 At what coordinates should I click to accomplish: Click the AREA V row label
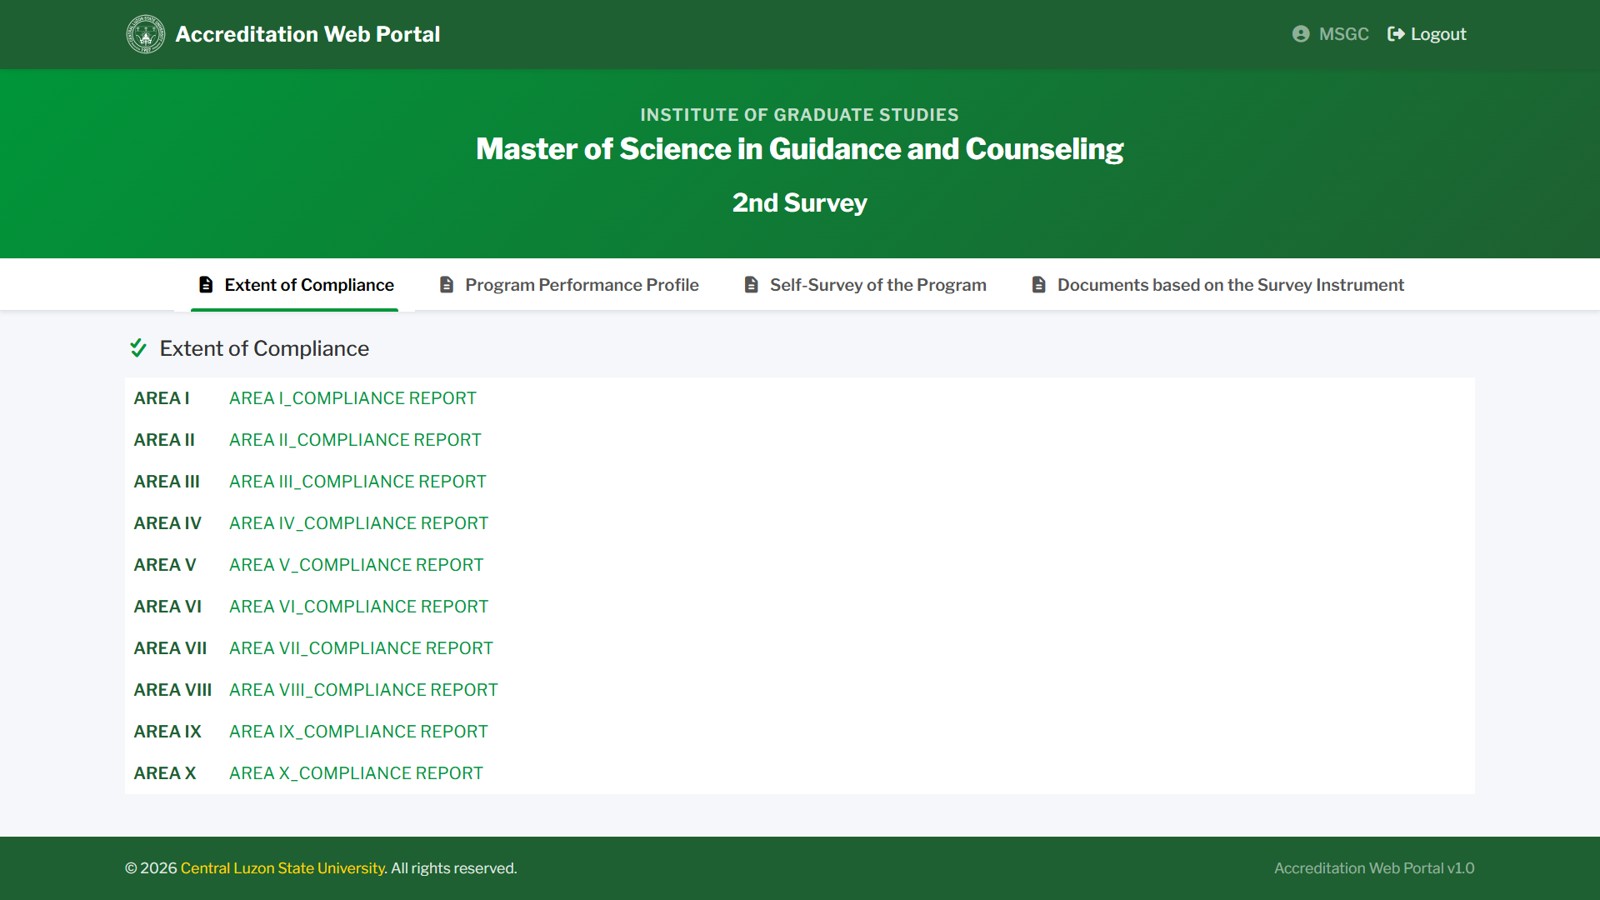click(165, 565)
